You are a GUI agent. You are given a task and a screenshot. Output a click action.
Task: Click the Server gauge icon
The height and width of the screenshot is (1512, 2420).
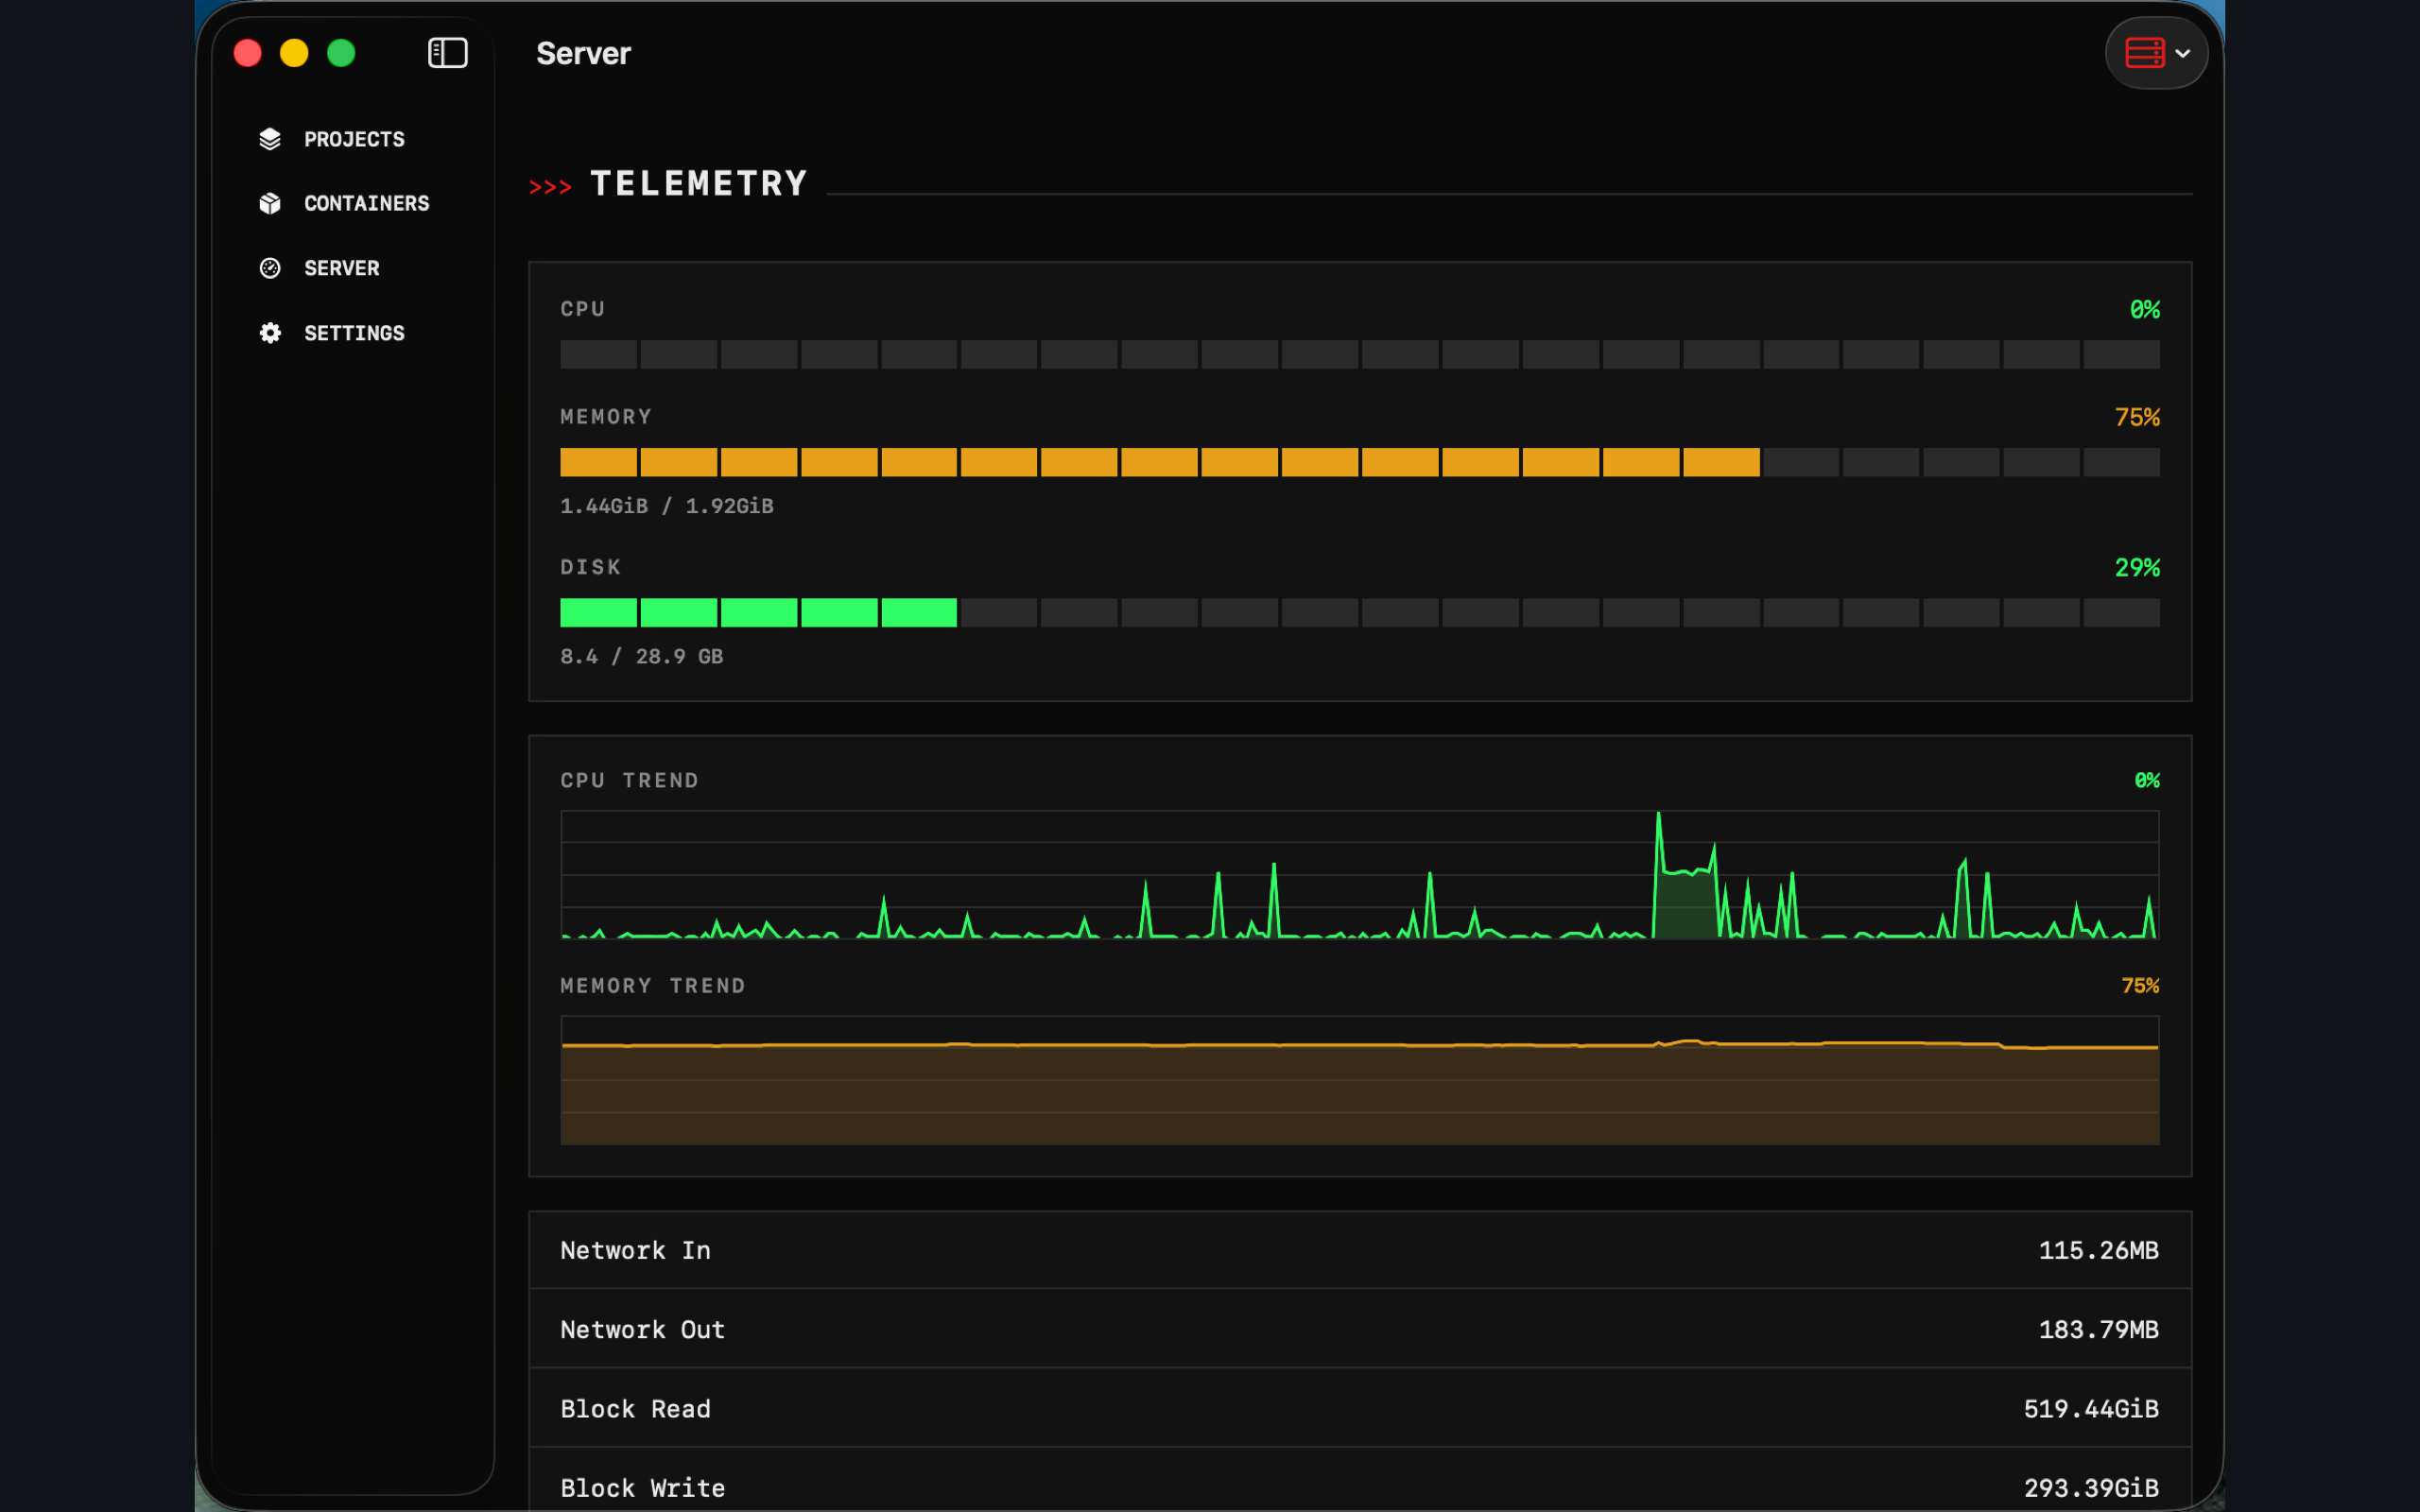[x=270, y=268]
